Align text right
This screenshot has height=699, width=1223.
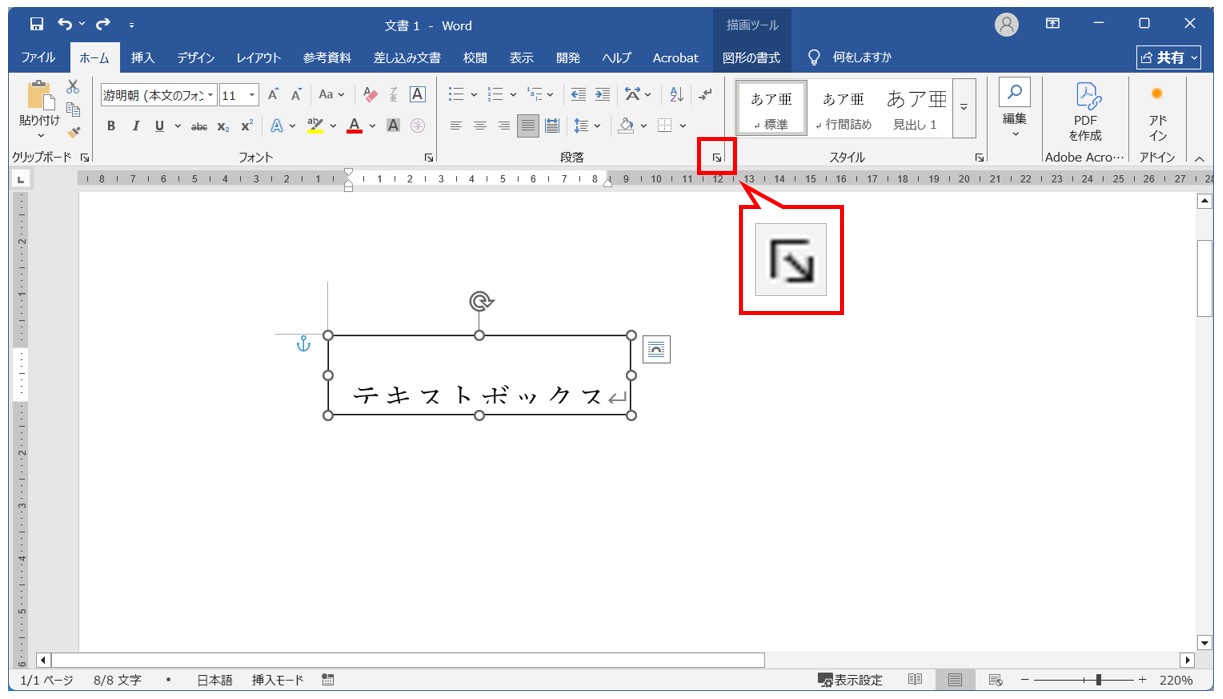[x=504, y=126]
